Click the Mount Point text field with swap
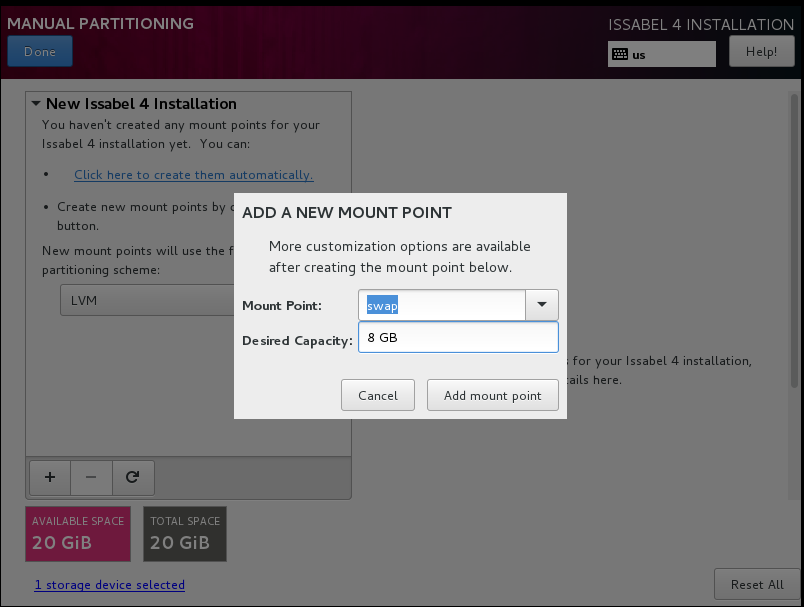 click(441, 305)
